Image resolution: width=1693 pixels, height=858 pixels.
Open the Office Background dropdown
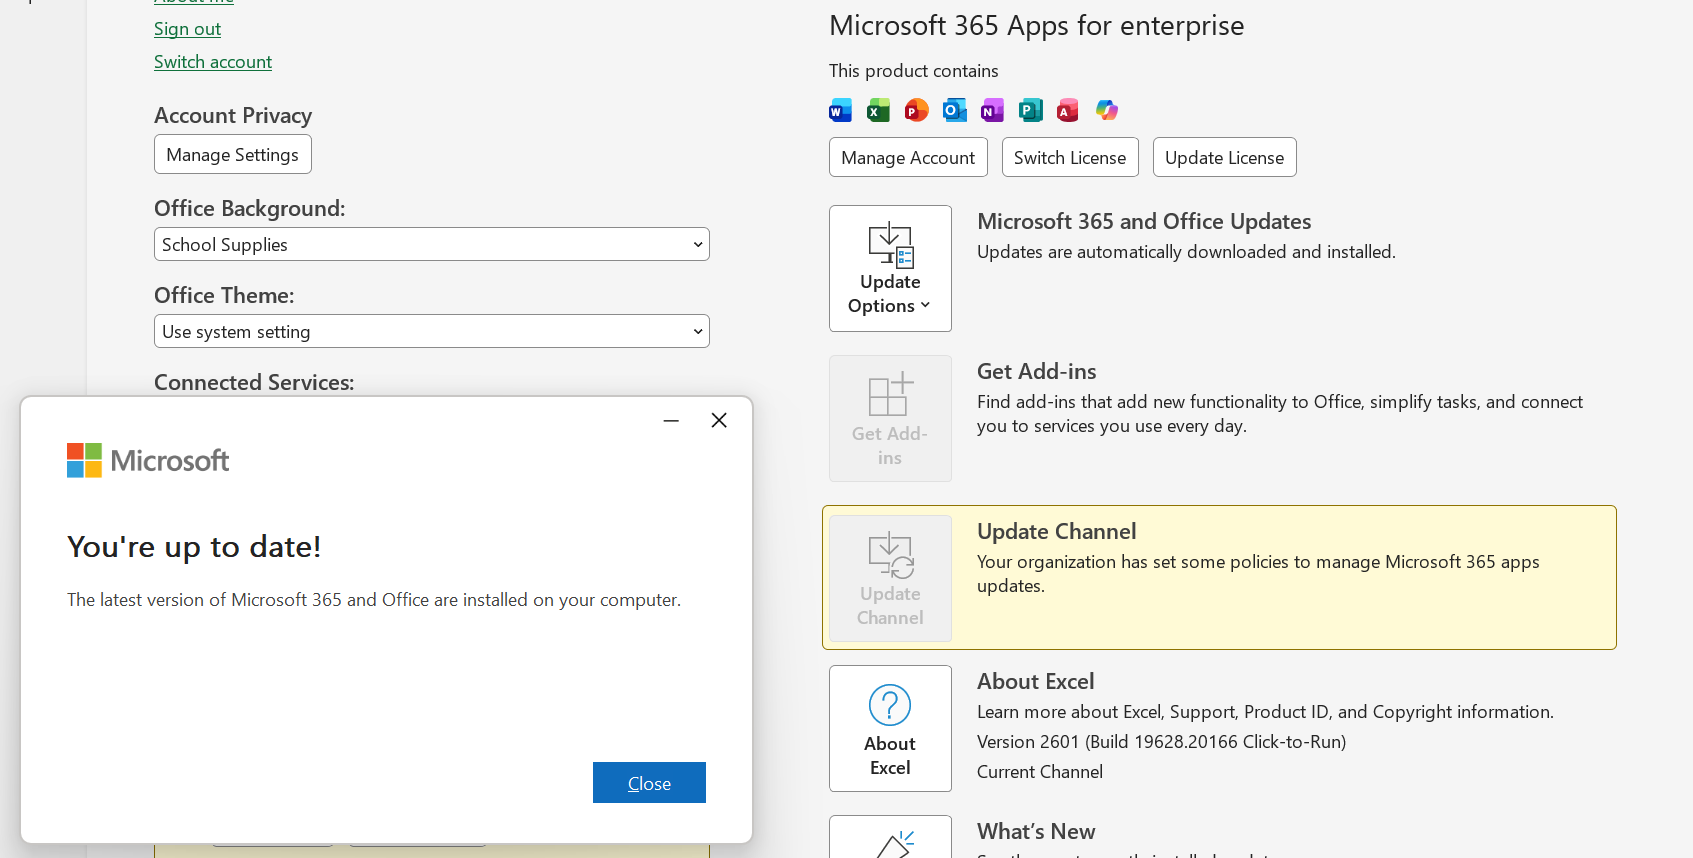[x=432, y=244]
